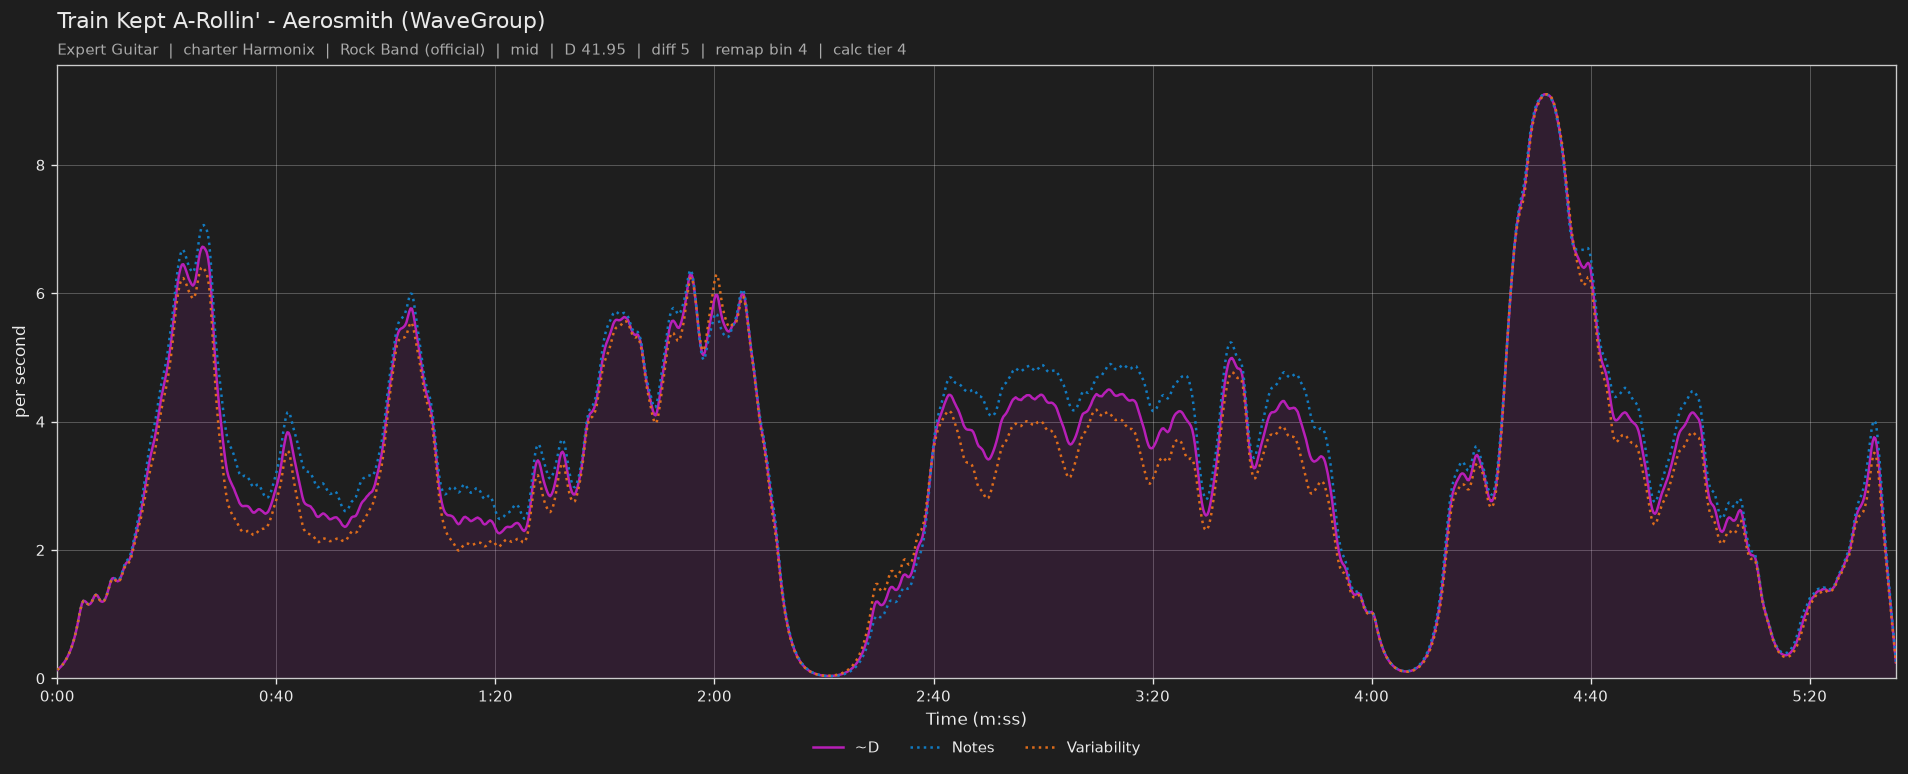Click the y-axis tick label "4"
The width and height of the screenshot is (1908, 774).
point(41,423)
